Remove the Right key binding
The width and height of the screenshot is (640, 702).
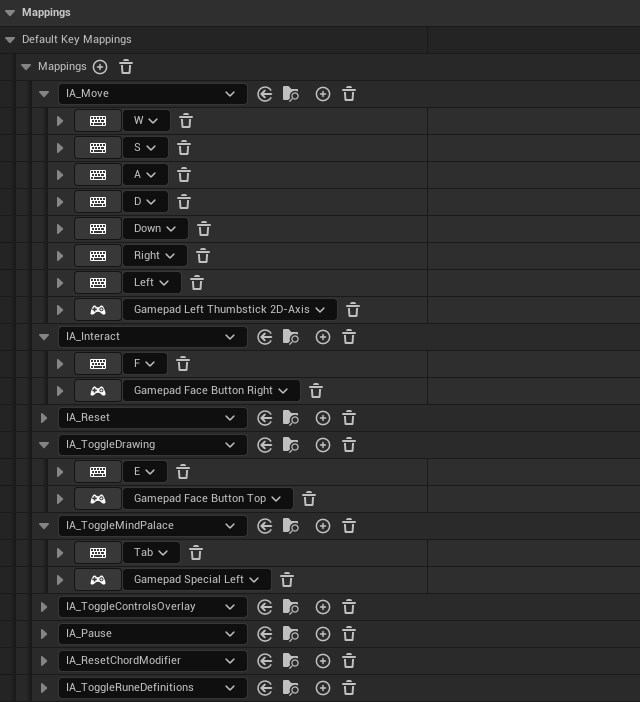click(x=203, y=256)
